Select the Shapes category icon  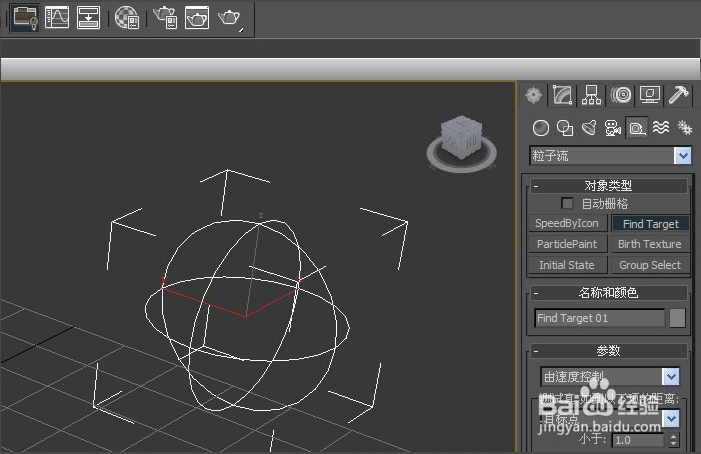point(565,128)
